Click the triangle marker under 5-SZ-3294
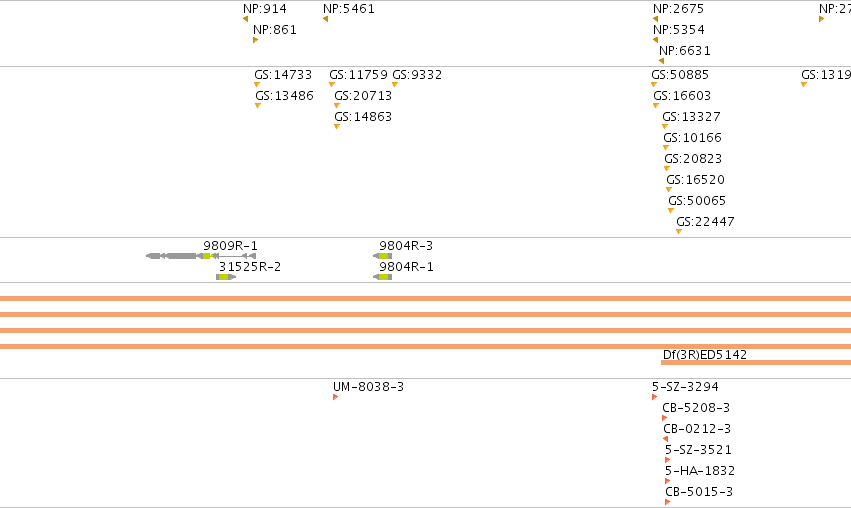The width and height of the screenshot is (851, 508). tap(655, 397)
